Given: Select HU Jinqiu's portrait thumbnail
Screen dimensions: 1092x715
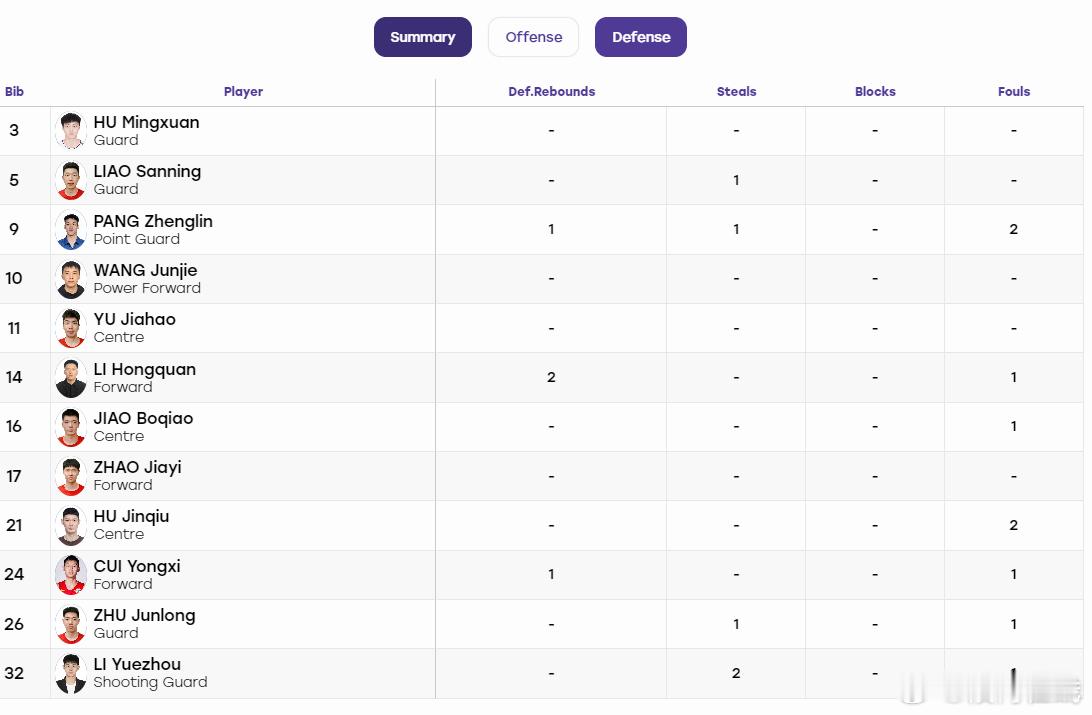Looking at the screenshot, I should pyautogui.click(x=71, y=526).
